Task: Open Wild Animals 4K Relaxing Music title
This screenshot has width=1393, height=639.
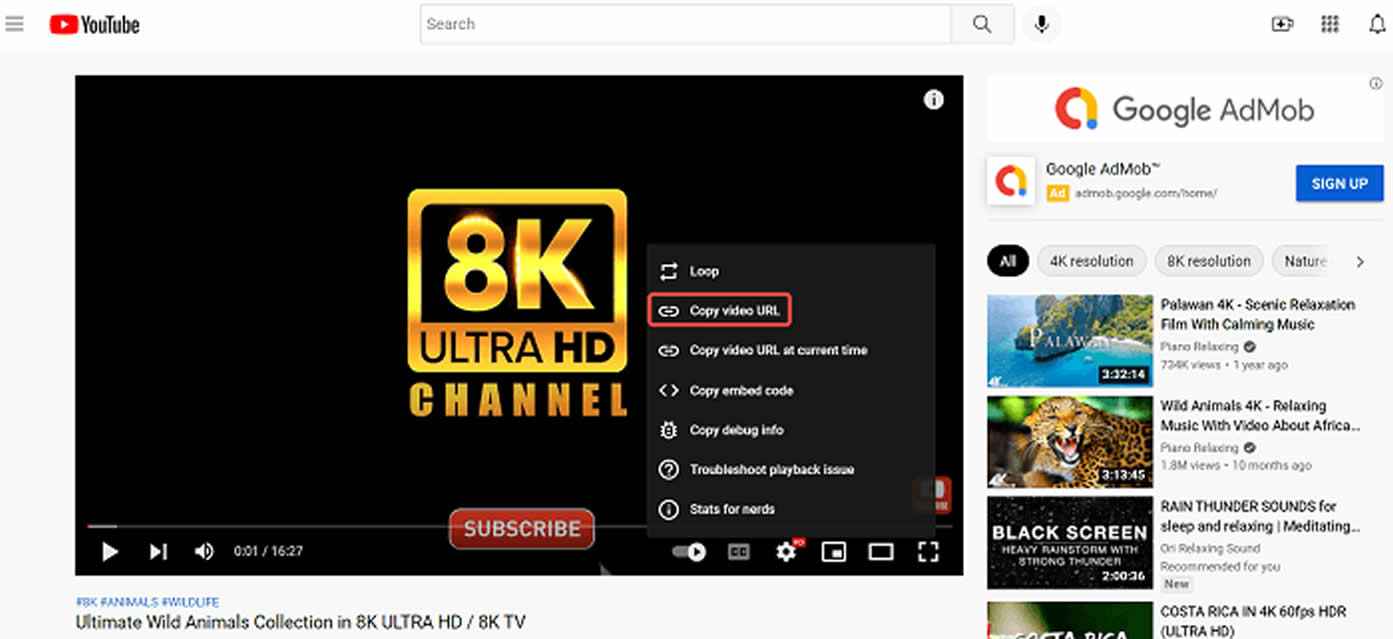Action: [x=1260, y=415]
